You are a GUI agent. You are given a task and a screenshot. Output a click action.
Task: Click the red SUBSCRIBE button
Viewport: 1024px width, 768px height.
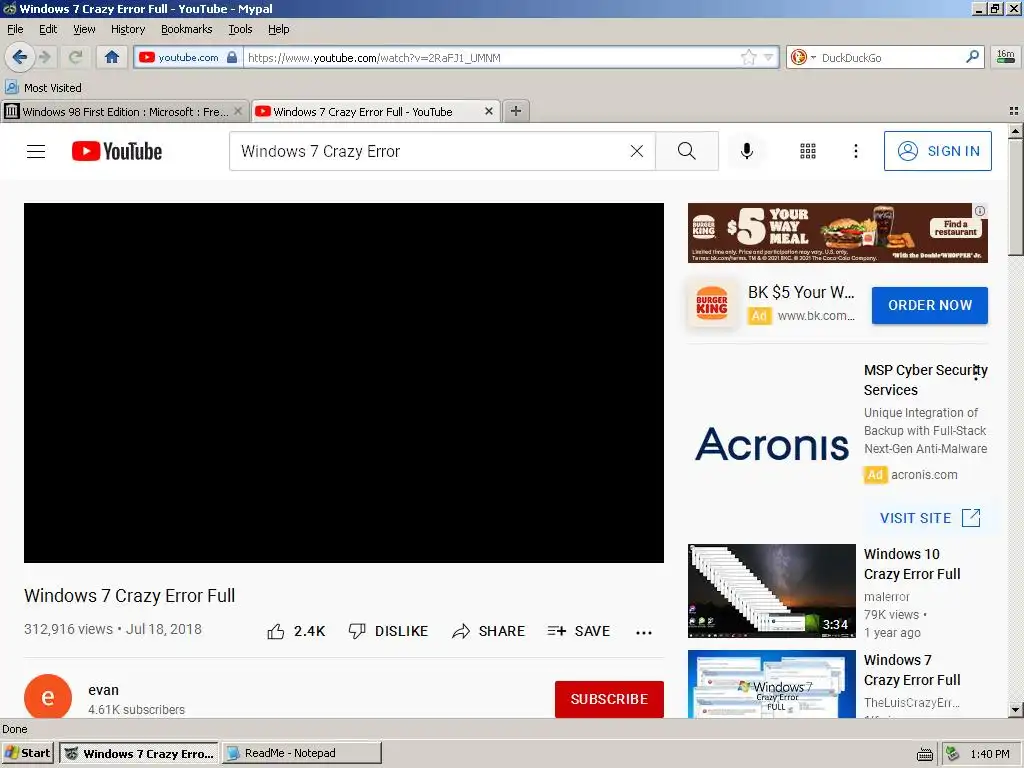point(609,699)
